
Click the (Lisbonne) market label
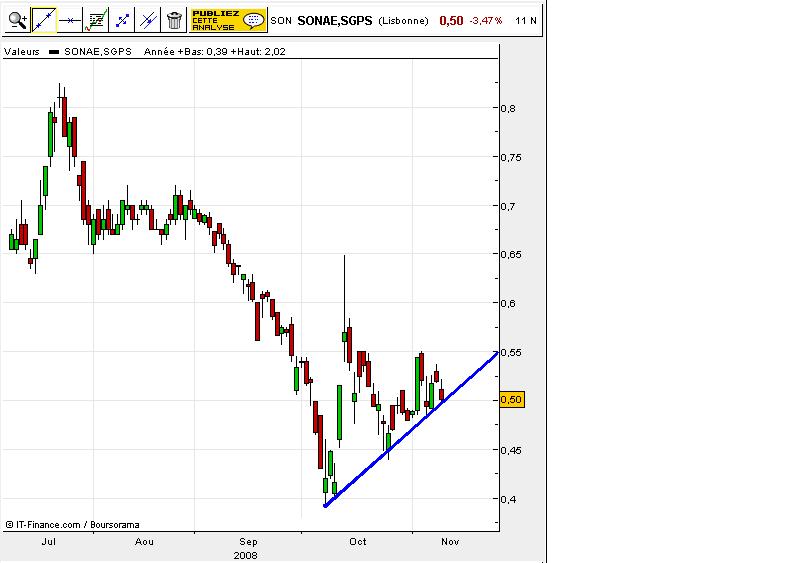coord(403,21)
